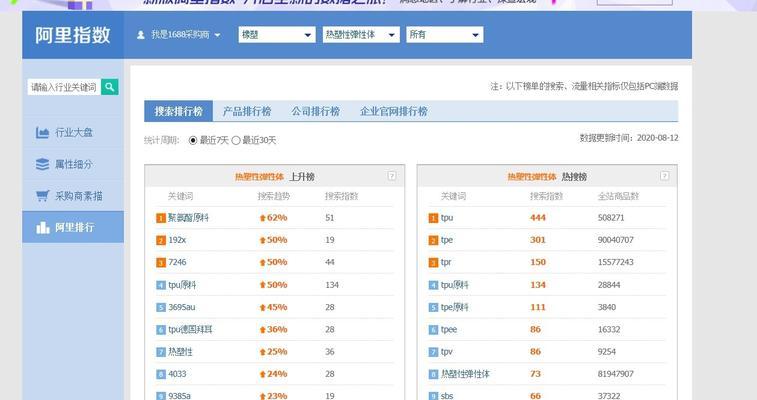Viewport: 757px width, 400px height.
Task: Click keyword 热塑性弹性体 in 热搜榜 row 8
Action: click(465, 374)
